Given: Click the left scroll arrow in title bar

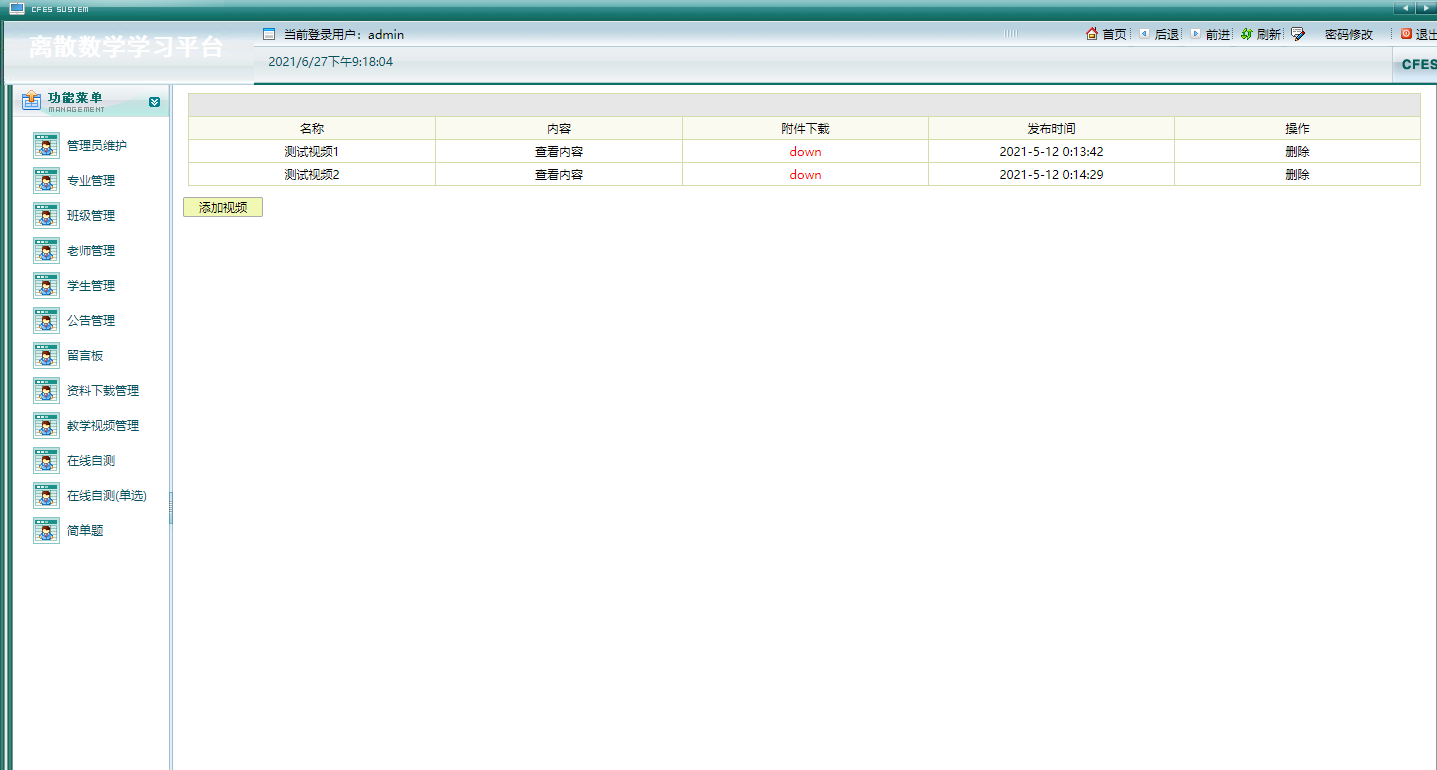Looking at the screenshot, I should tap(1406, 8).
